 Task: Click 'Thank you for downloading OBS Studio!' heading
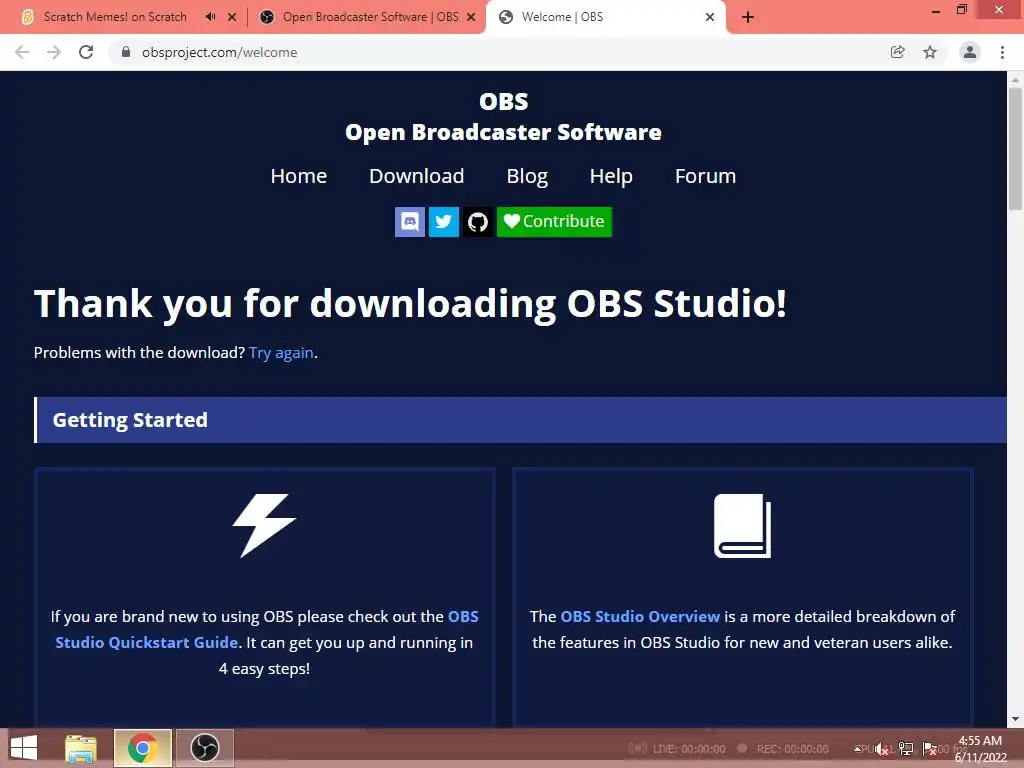[410, 304]
